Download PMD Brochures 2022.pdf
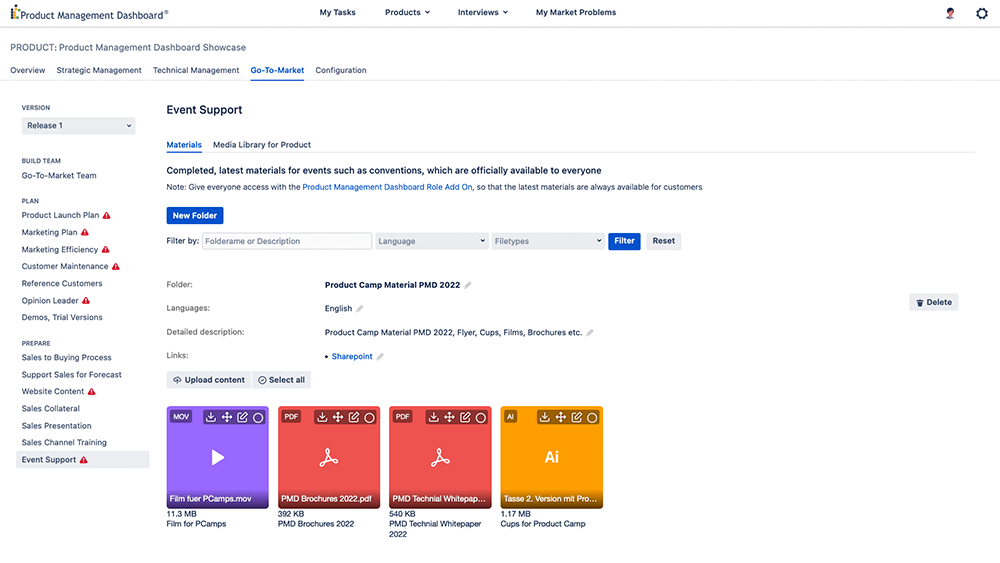 click(x=322, y=417)
